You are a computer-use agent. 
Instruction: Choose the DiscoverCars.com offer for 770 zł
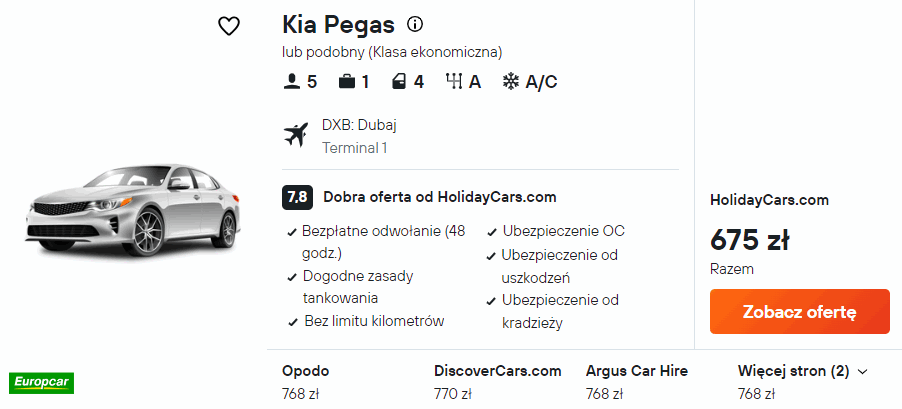498,381
